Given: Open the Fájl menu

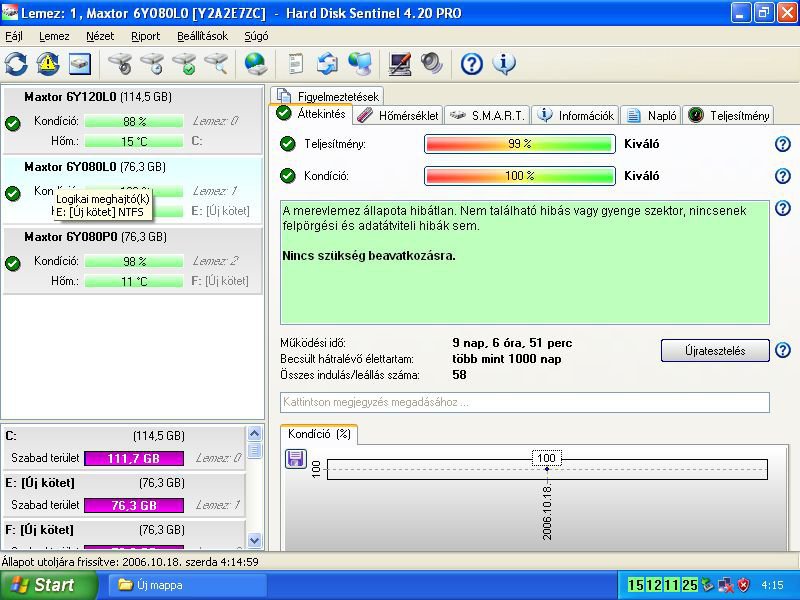Looking at the screenshot, I should 14,36.
